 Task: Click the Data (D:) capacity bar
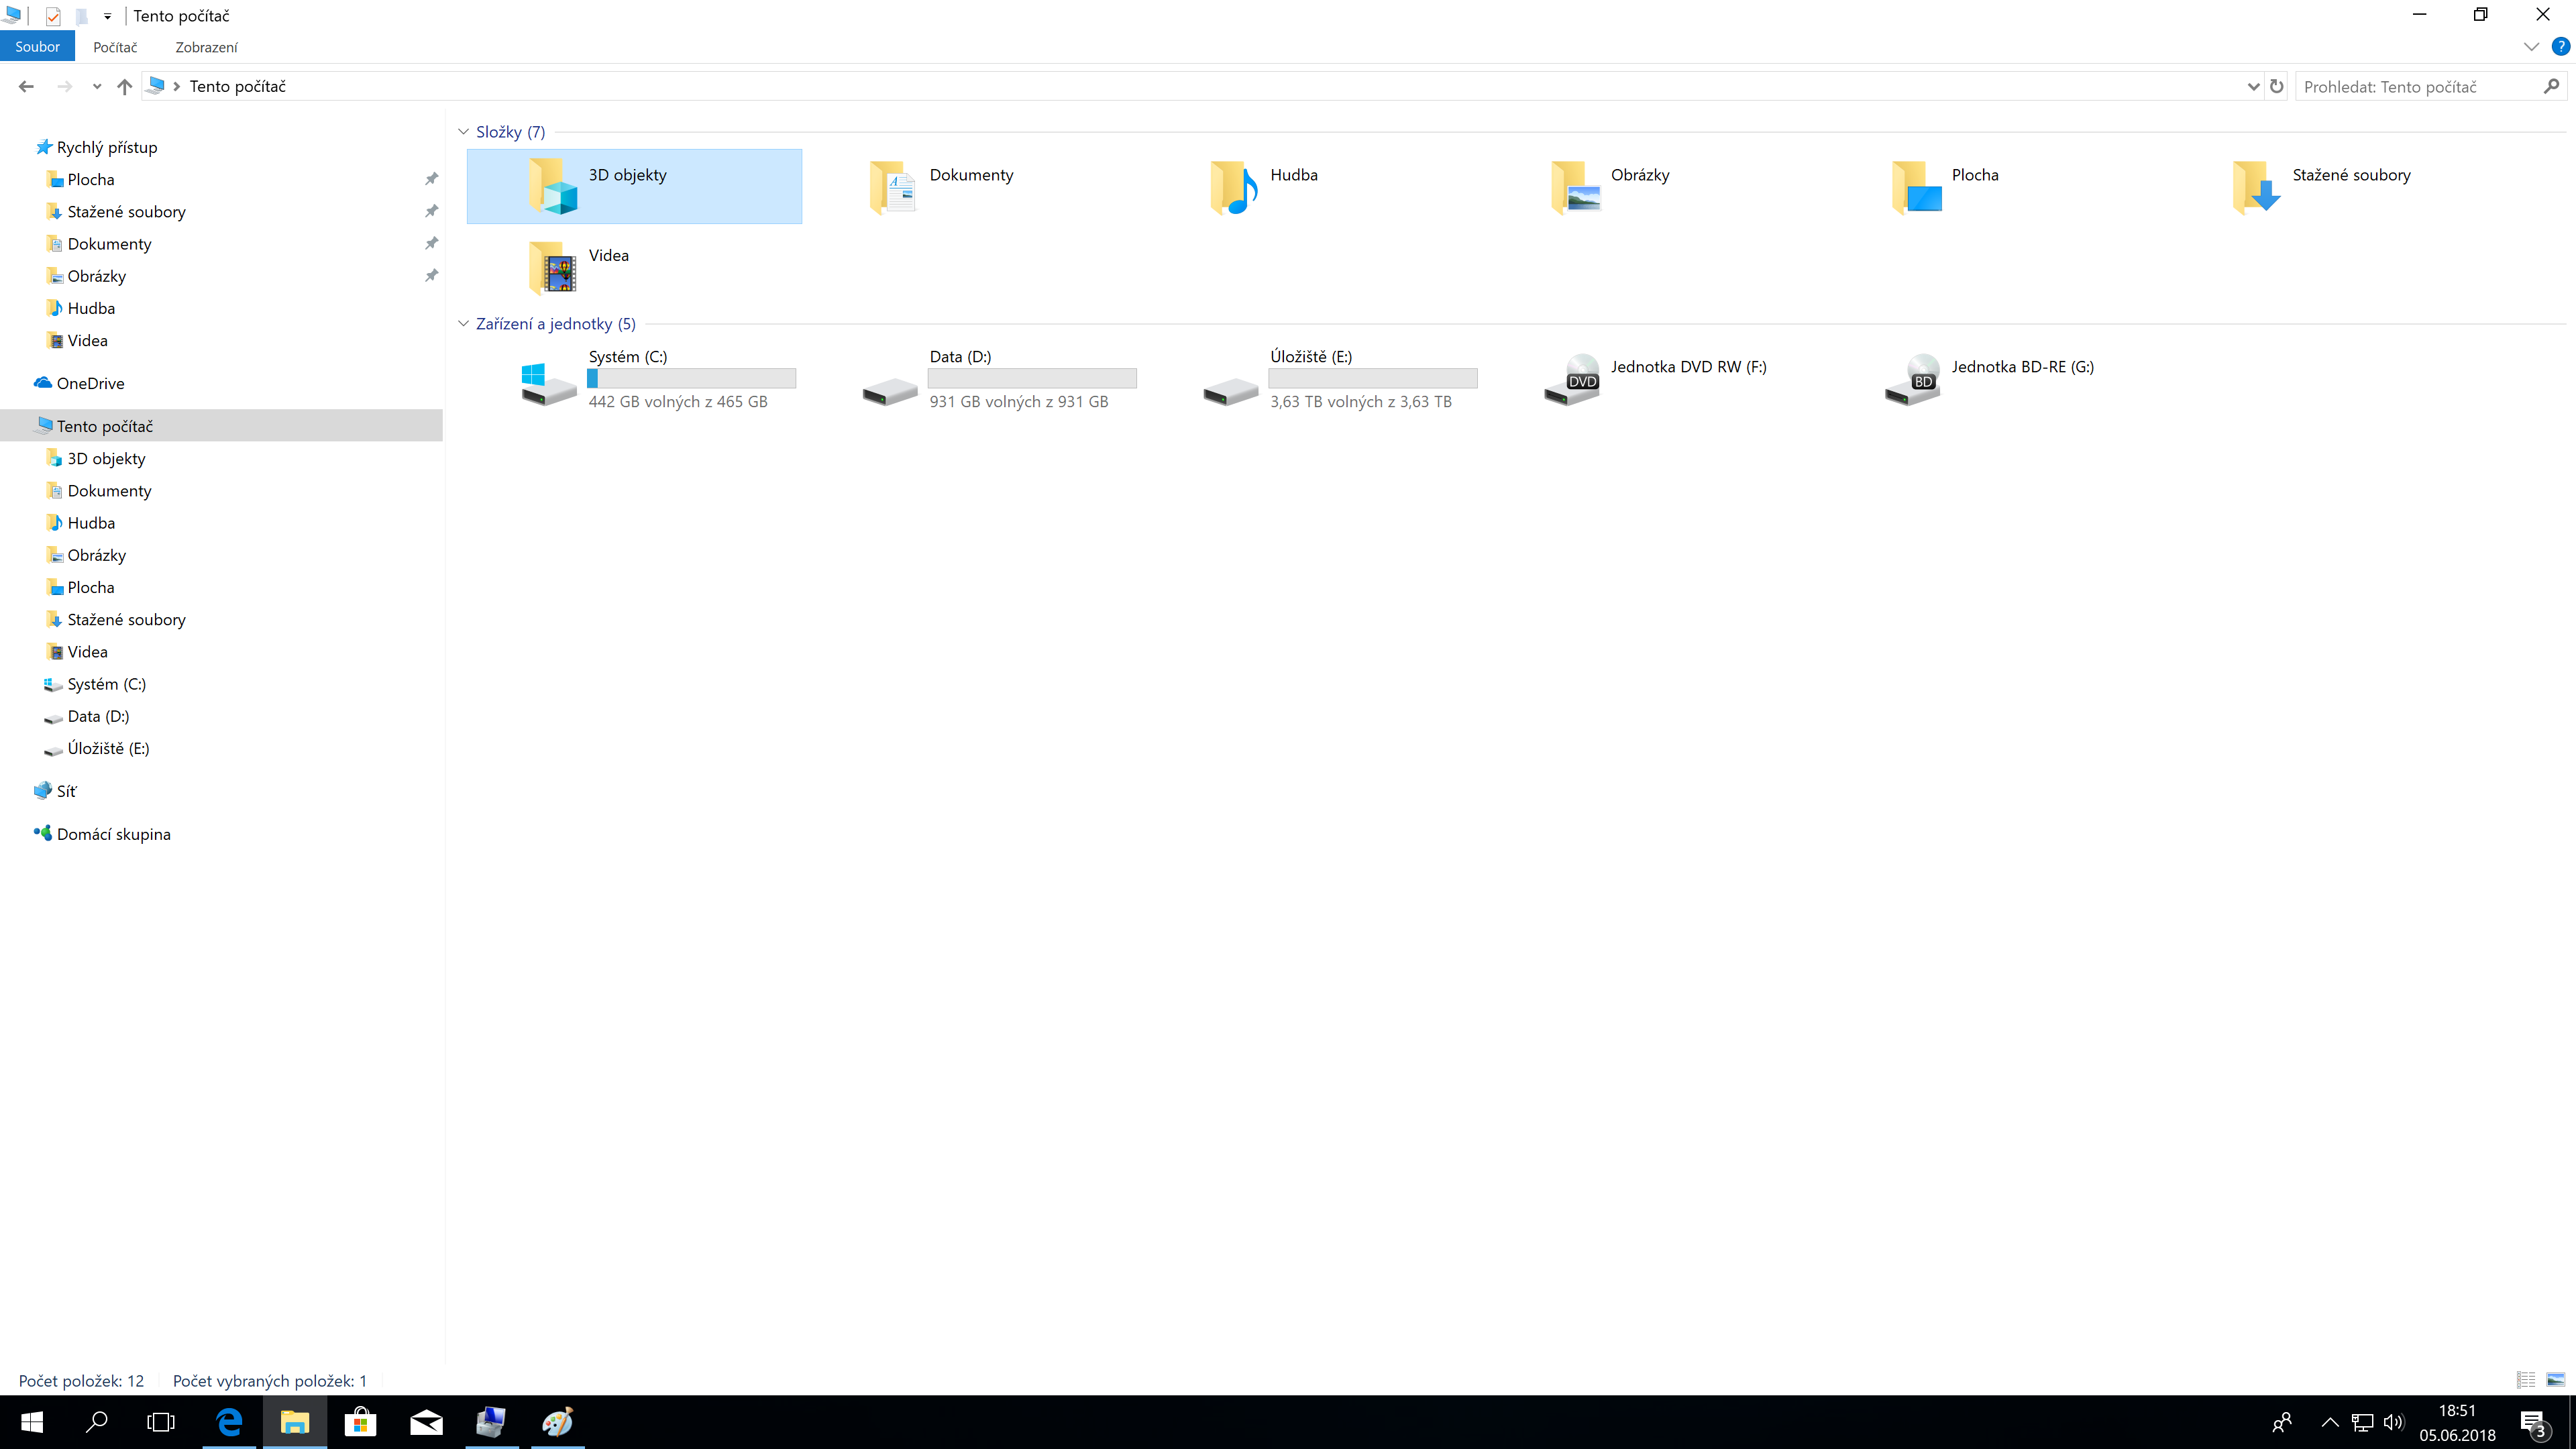coord(1032,378)
